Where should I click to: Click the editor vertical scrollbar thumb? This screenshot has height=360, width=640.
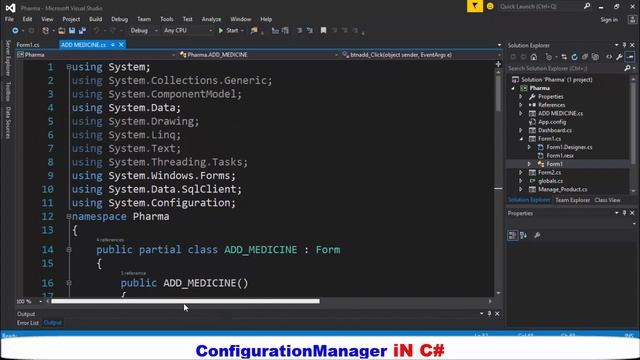[x=498, y=93]
